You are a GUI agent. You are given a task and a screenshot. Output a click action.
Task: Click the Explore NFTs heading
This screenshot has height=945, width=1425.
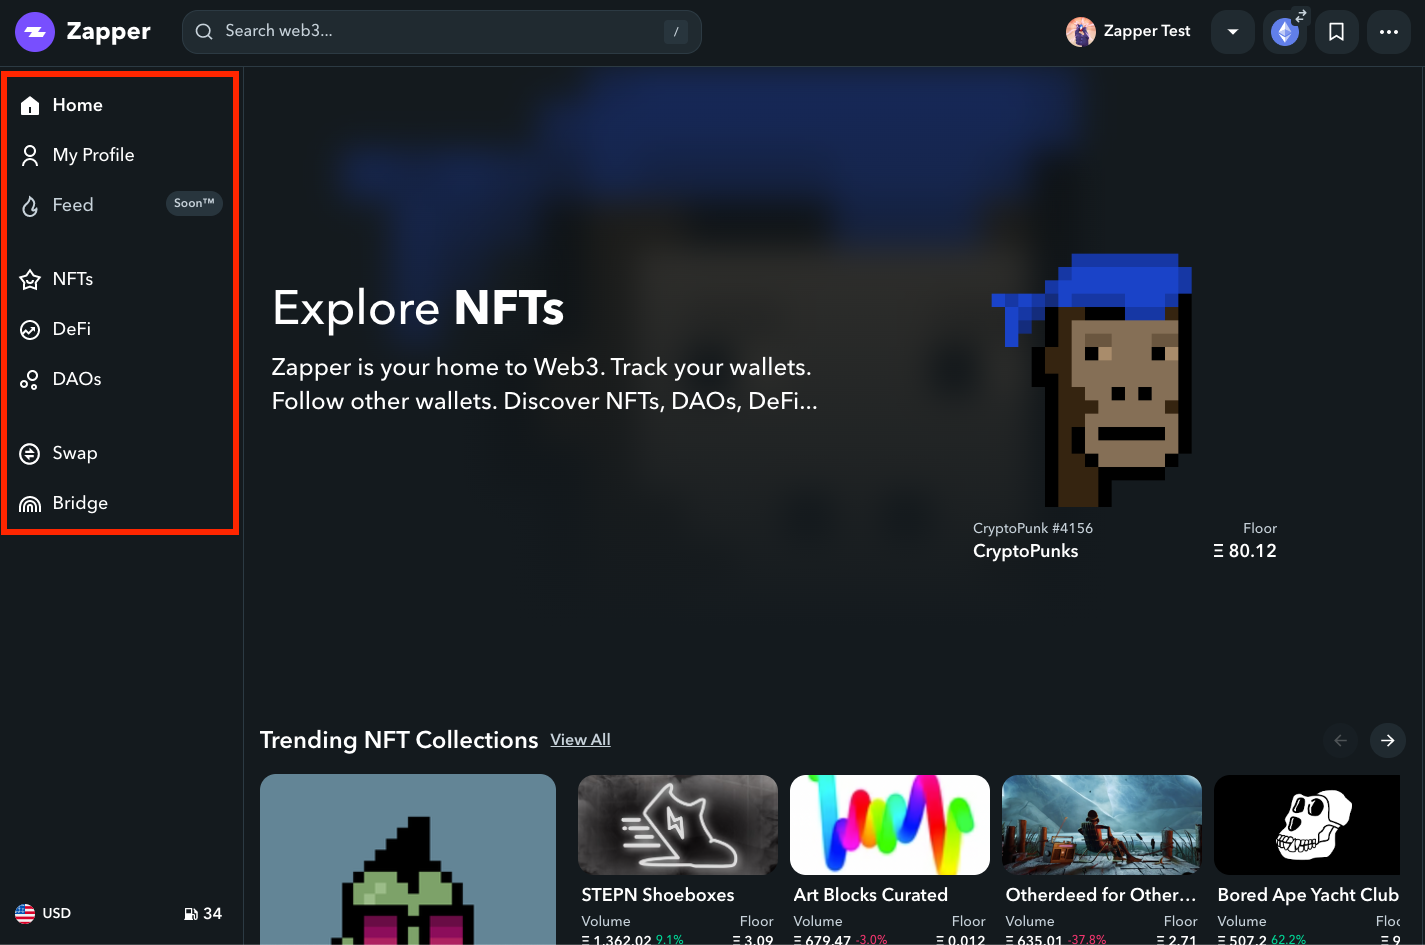point(418,308)
